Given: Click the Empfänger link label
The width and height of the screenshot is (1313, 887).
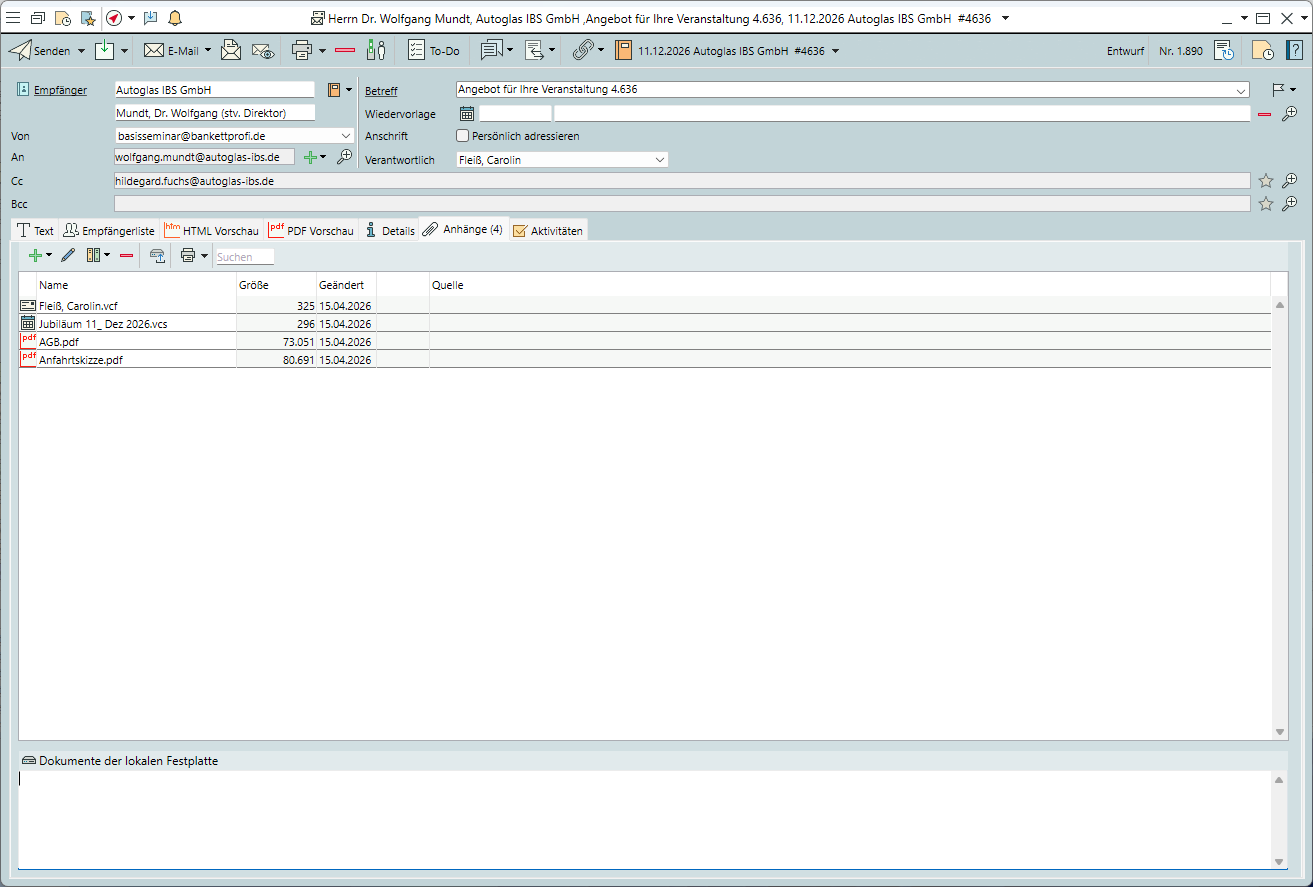Looking at the screenshot, I should (x=60, y=90).
